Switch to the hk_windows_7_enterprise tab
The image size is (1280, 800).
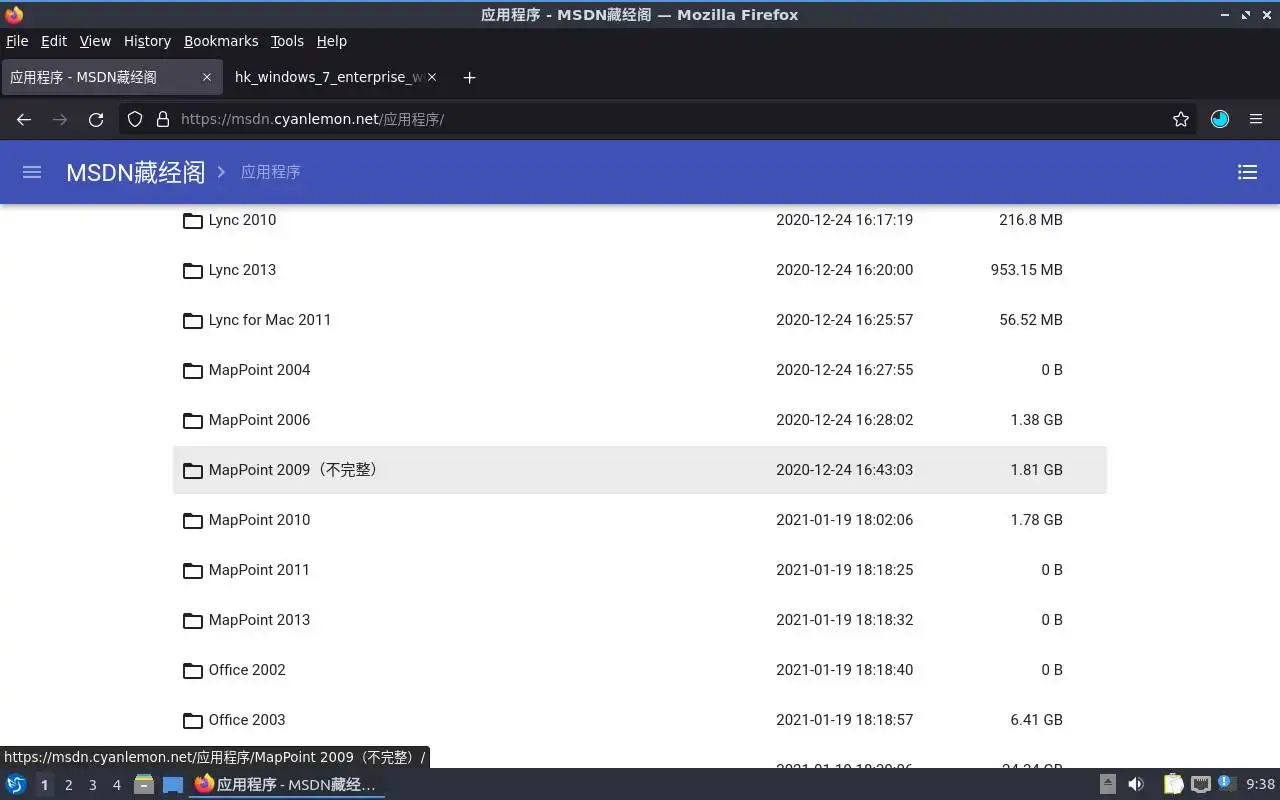pos(334,77)
